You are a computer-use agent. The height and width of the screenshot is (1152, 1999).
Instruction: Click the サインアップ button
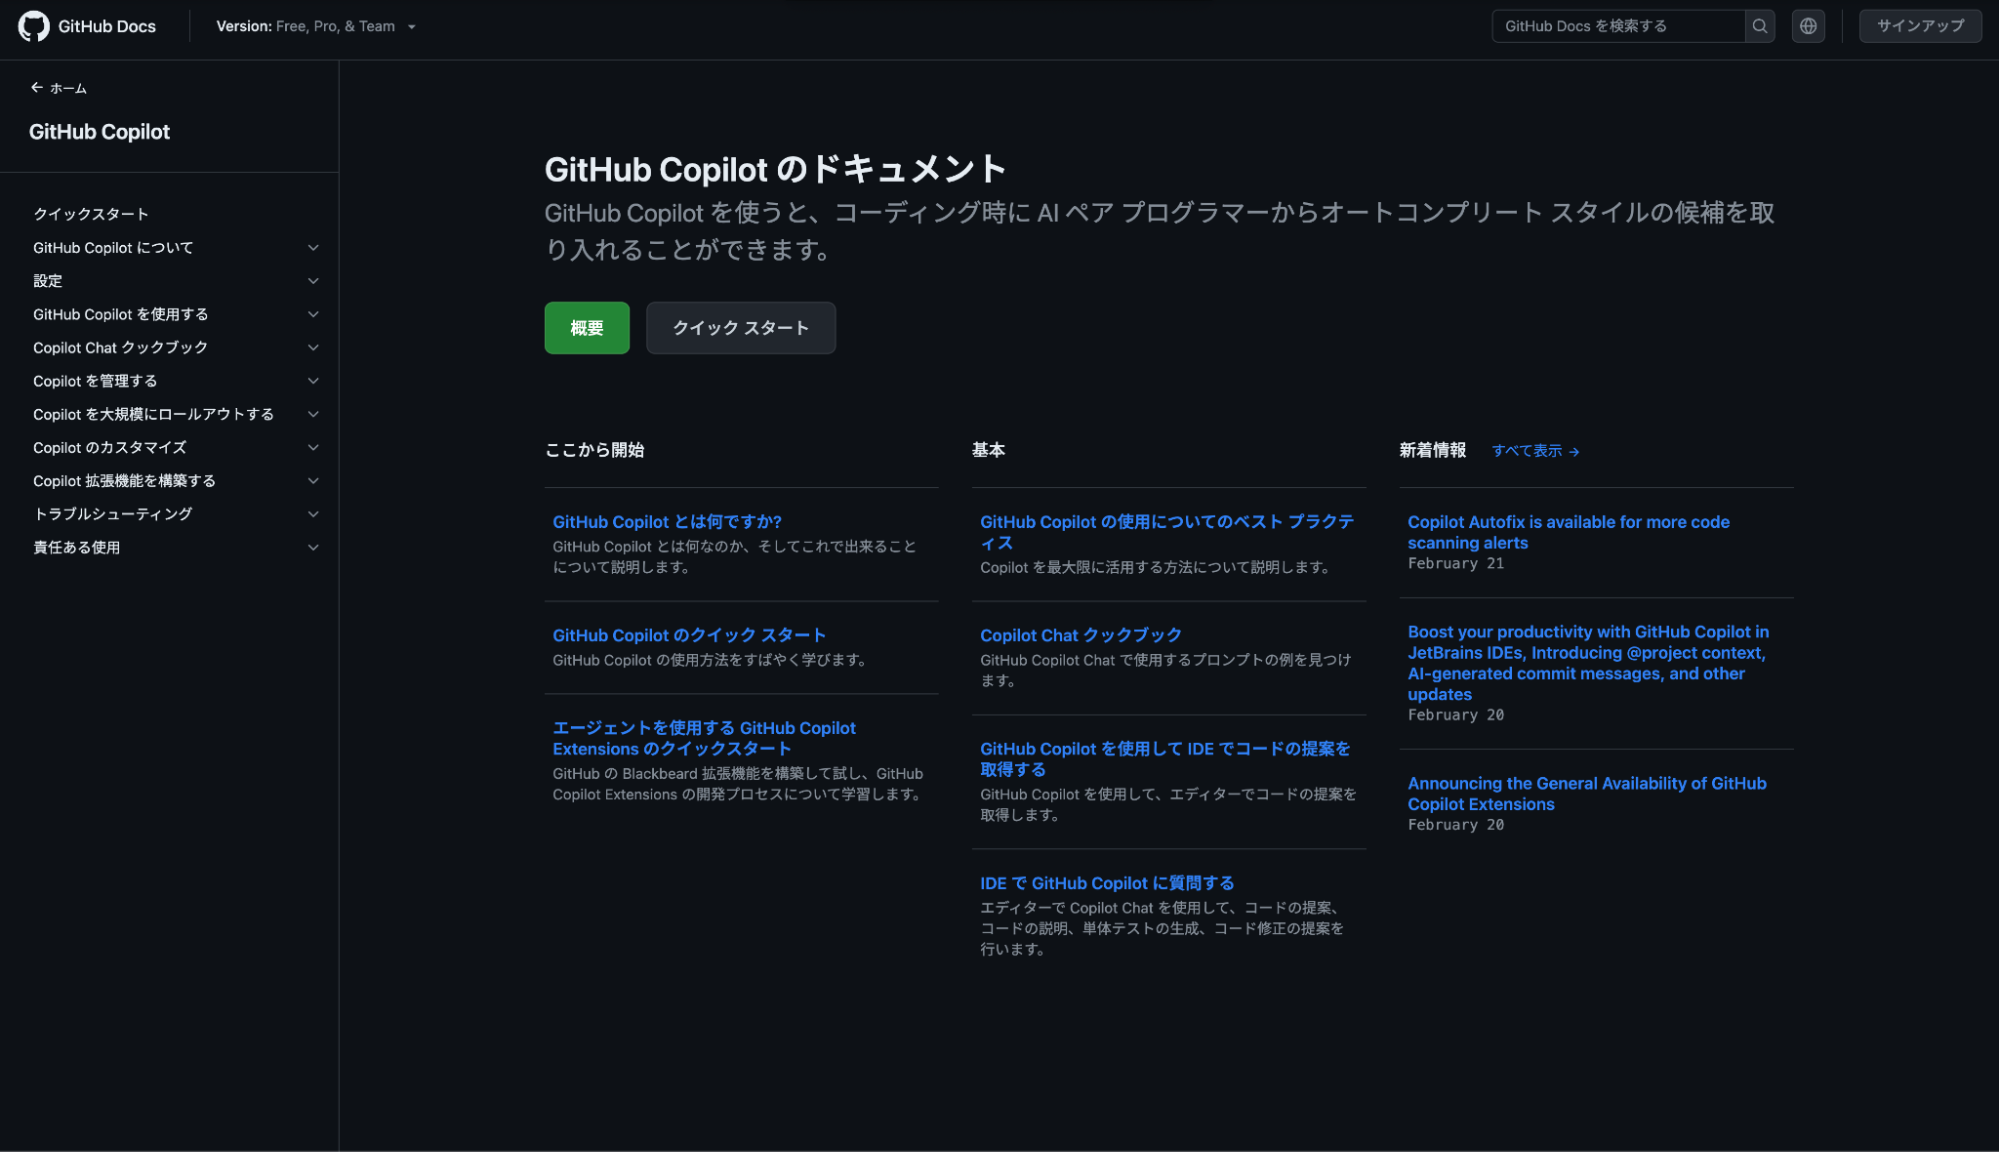pyautogui.click(x=1920, y=26)
